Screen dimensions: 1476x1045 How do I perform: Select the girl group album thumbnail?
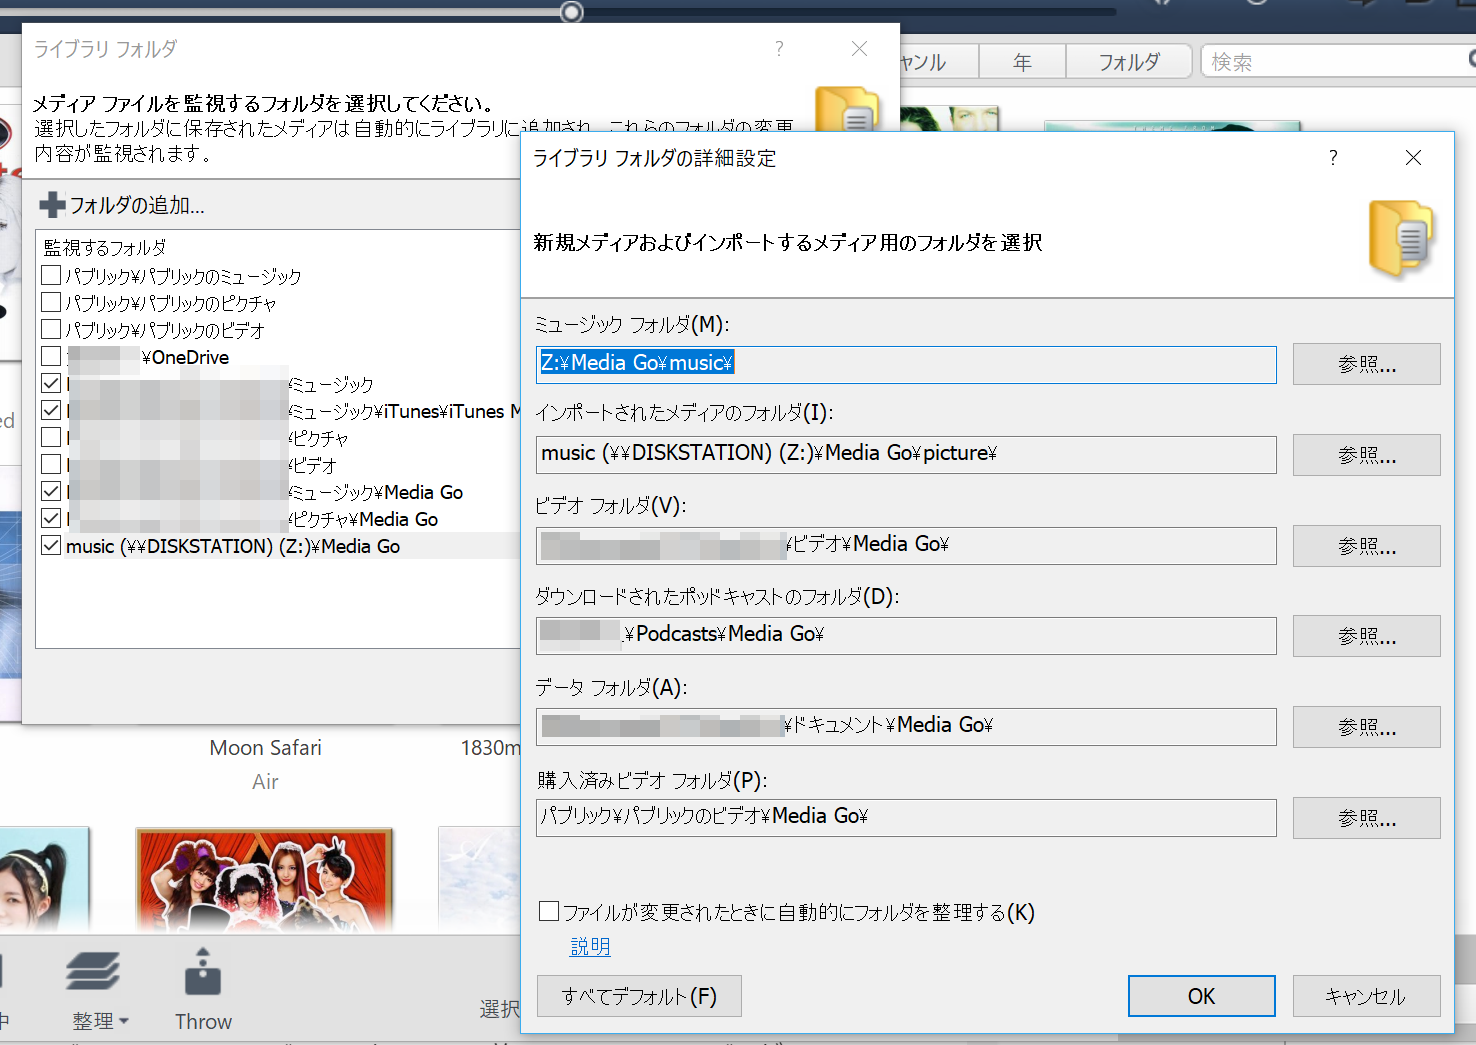264,880
